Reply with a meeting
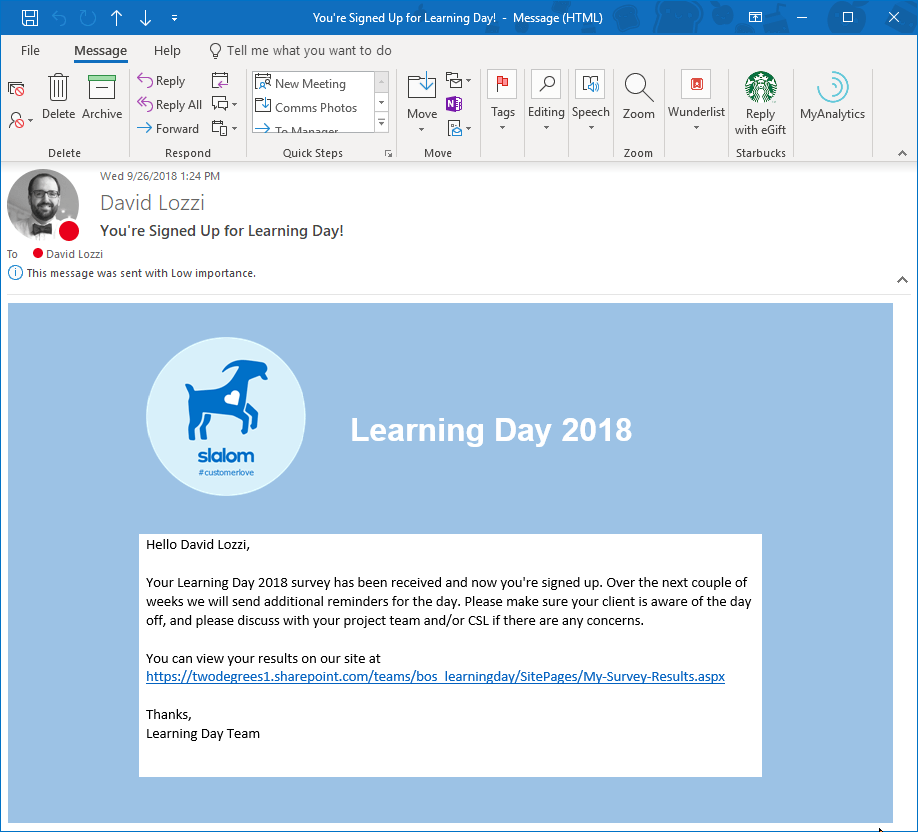The height and width of the screenshot is (832, 918). pos(220,81)
